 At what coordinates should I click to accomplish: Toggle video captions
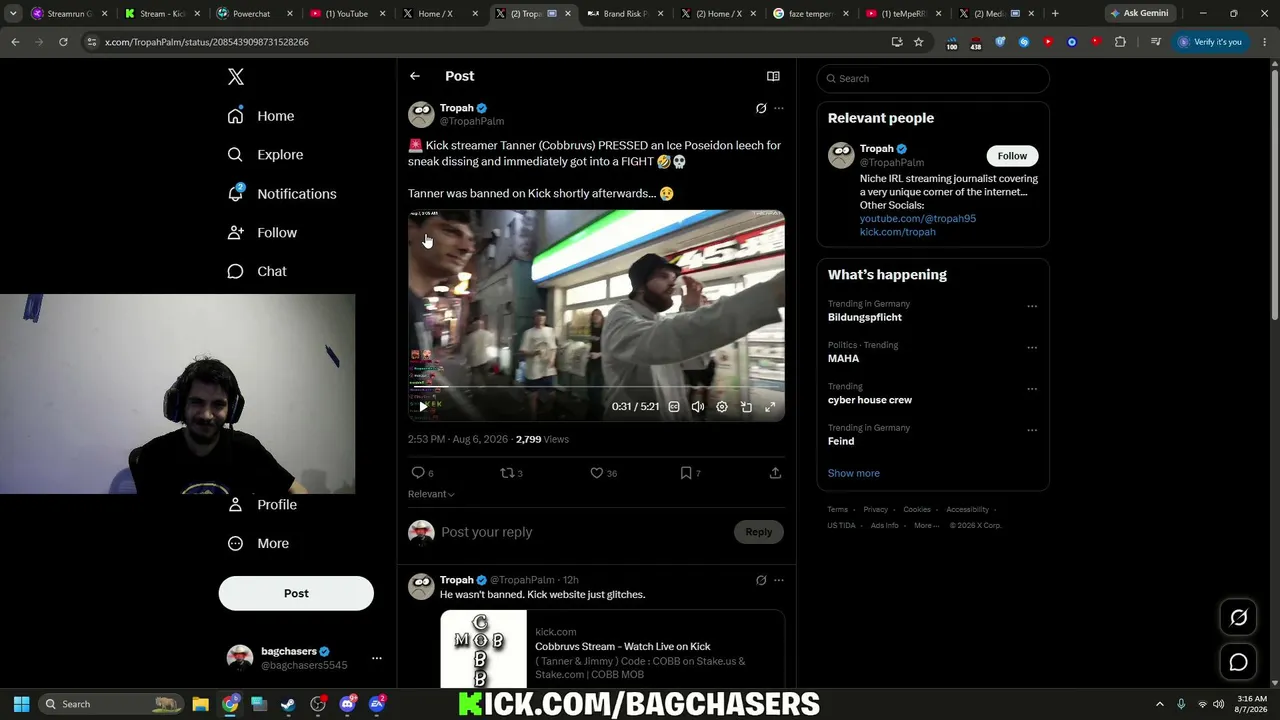tap(674, 407)
